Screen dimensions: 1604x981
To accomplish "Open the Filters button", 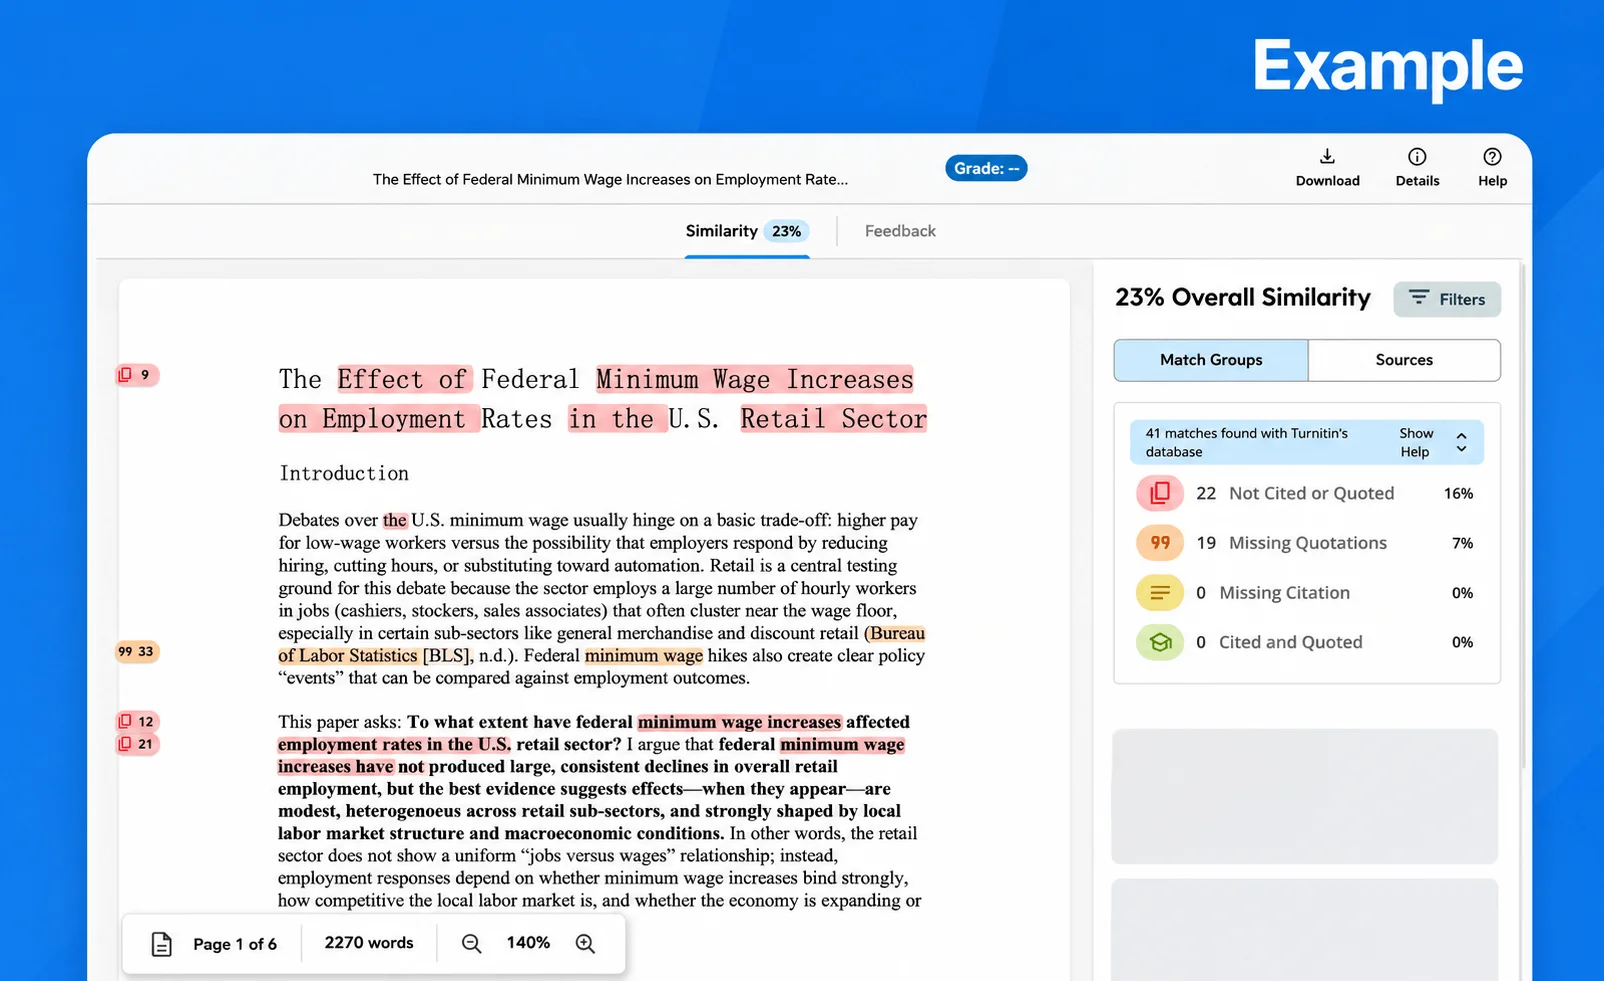I will tap(1447, 299).
